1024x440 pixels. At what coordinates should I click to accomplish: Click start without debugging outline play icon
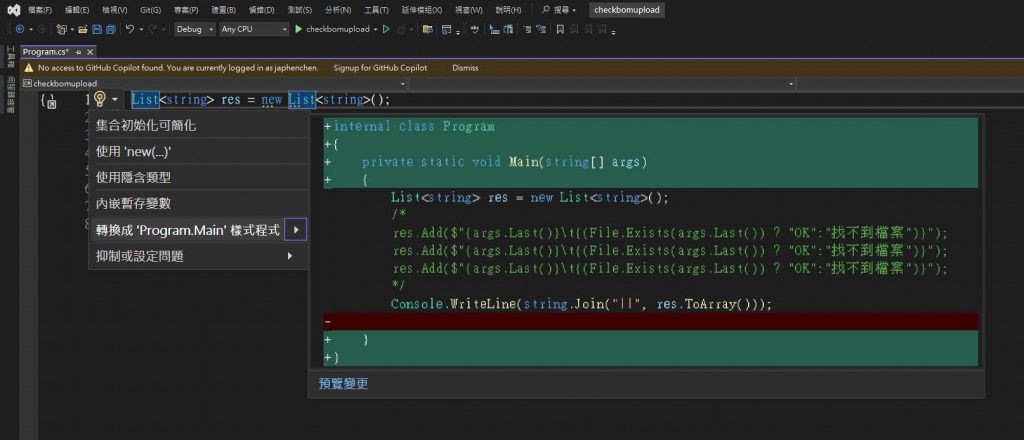click(x=386, y=29)
